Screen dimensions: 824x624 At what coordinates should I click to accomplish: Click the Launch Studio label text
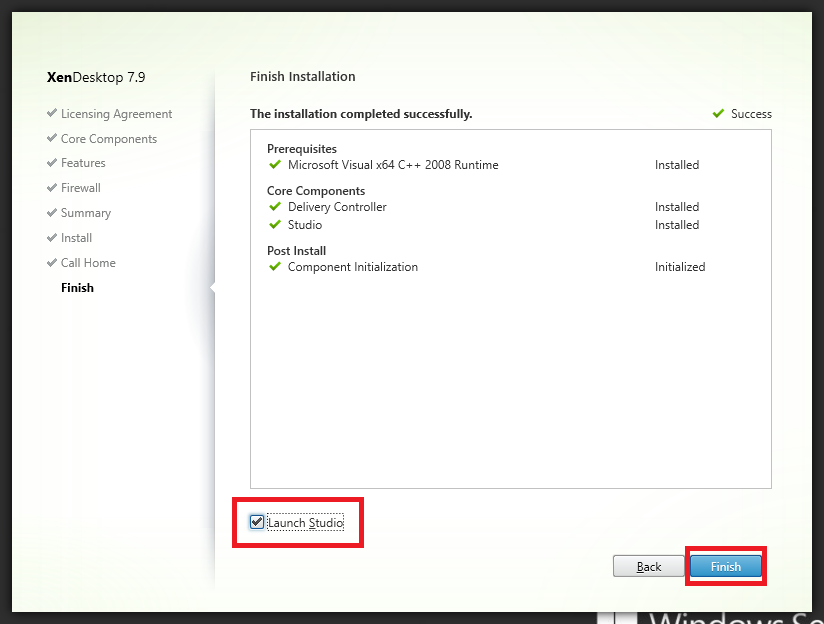coord(305,523)
